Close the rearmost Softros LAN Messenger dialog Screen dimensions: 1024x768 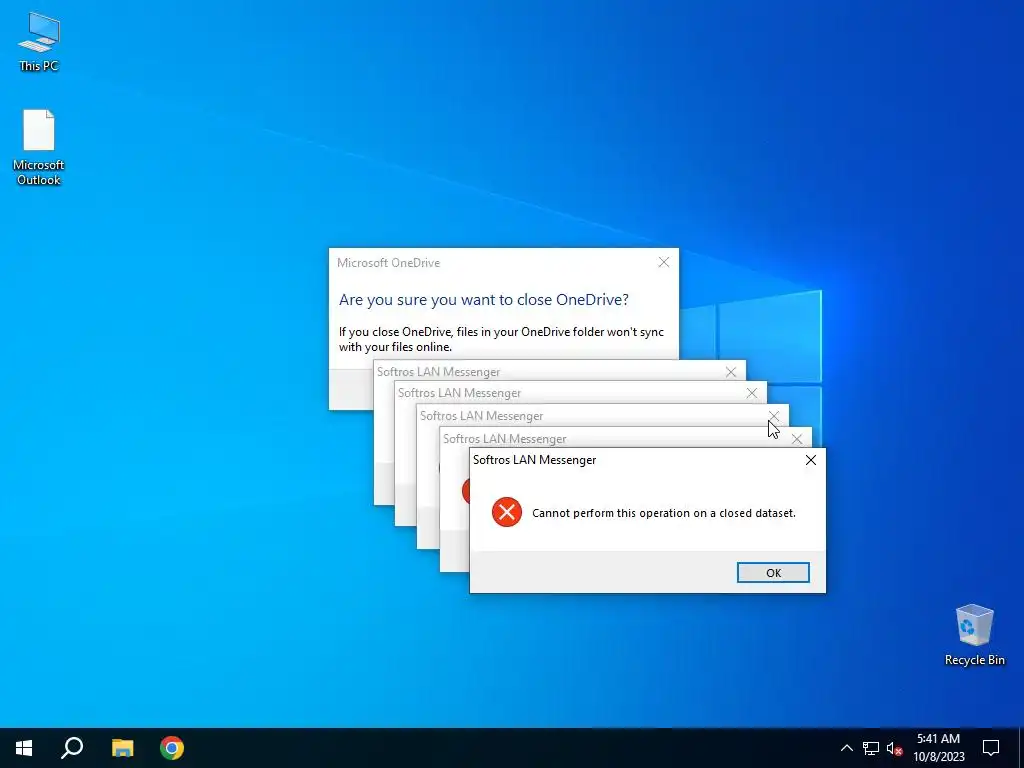(731, 372)
